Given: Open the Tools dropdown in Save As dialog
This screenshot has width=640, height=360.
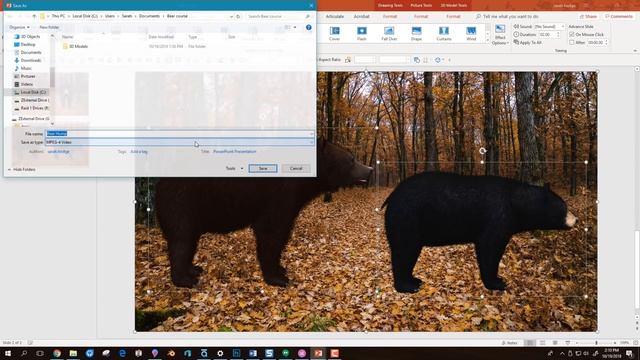Looking at the screenshot, I should (x=234, y=168).
